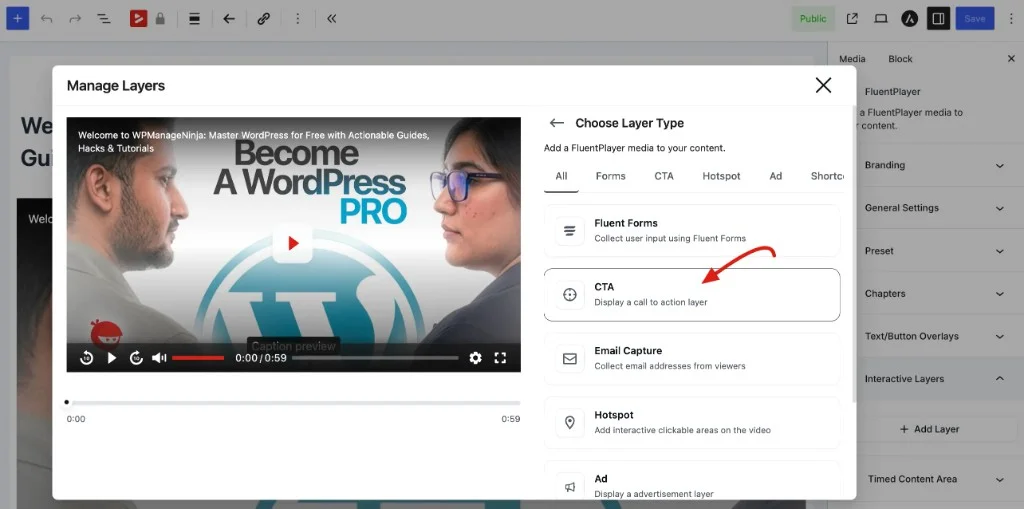Select the All layer type tab

561,176
